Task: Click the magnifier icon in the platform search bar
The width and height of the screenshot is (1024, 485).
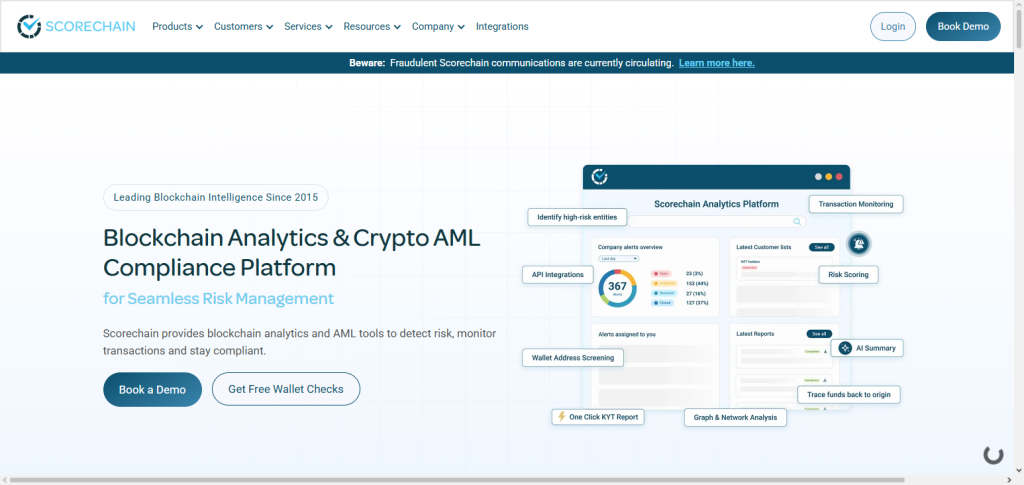Action: [x=797, y=221]
